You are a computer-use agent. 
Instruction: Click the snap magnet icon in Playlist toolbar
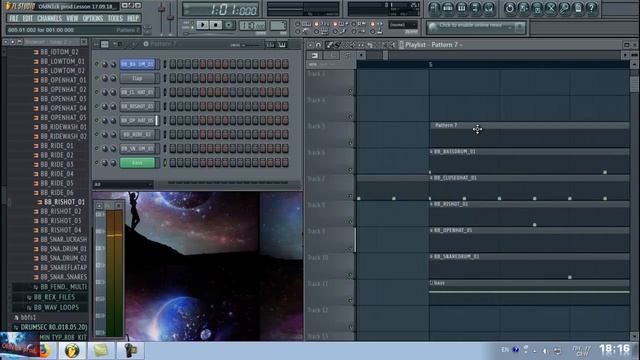[x=318, y=45]
